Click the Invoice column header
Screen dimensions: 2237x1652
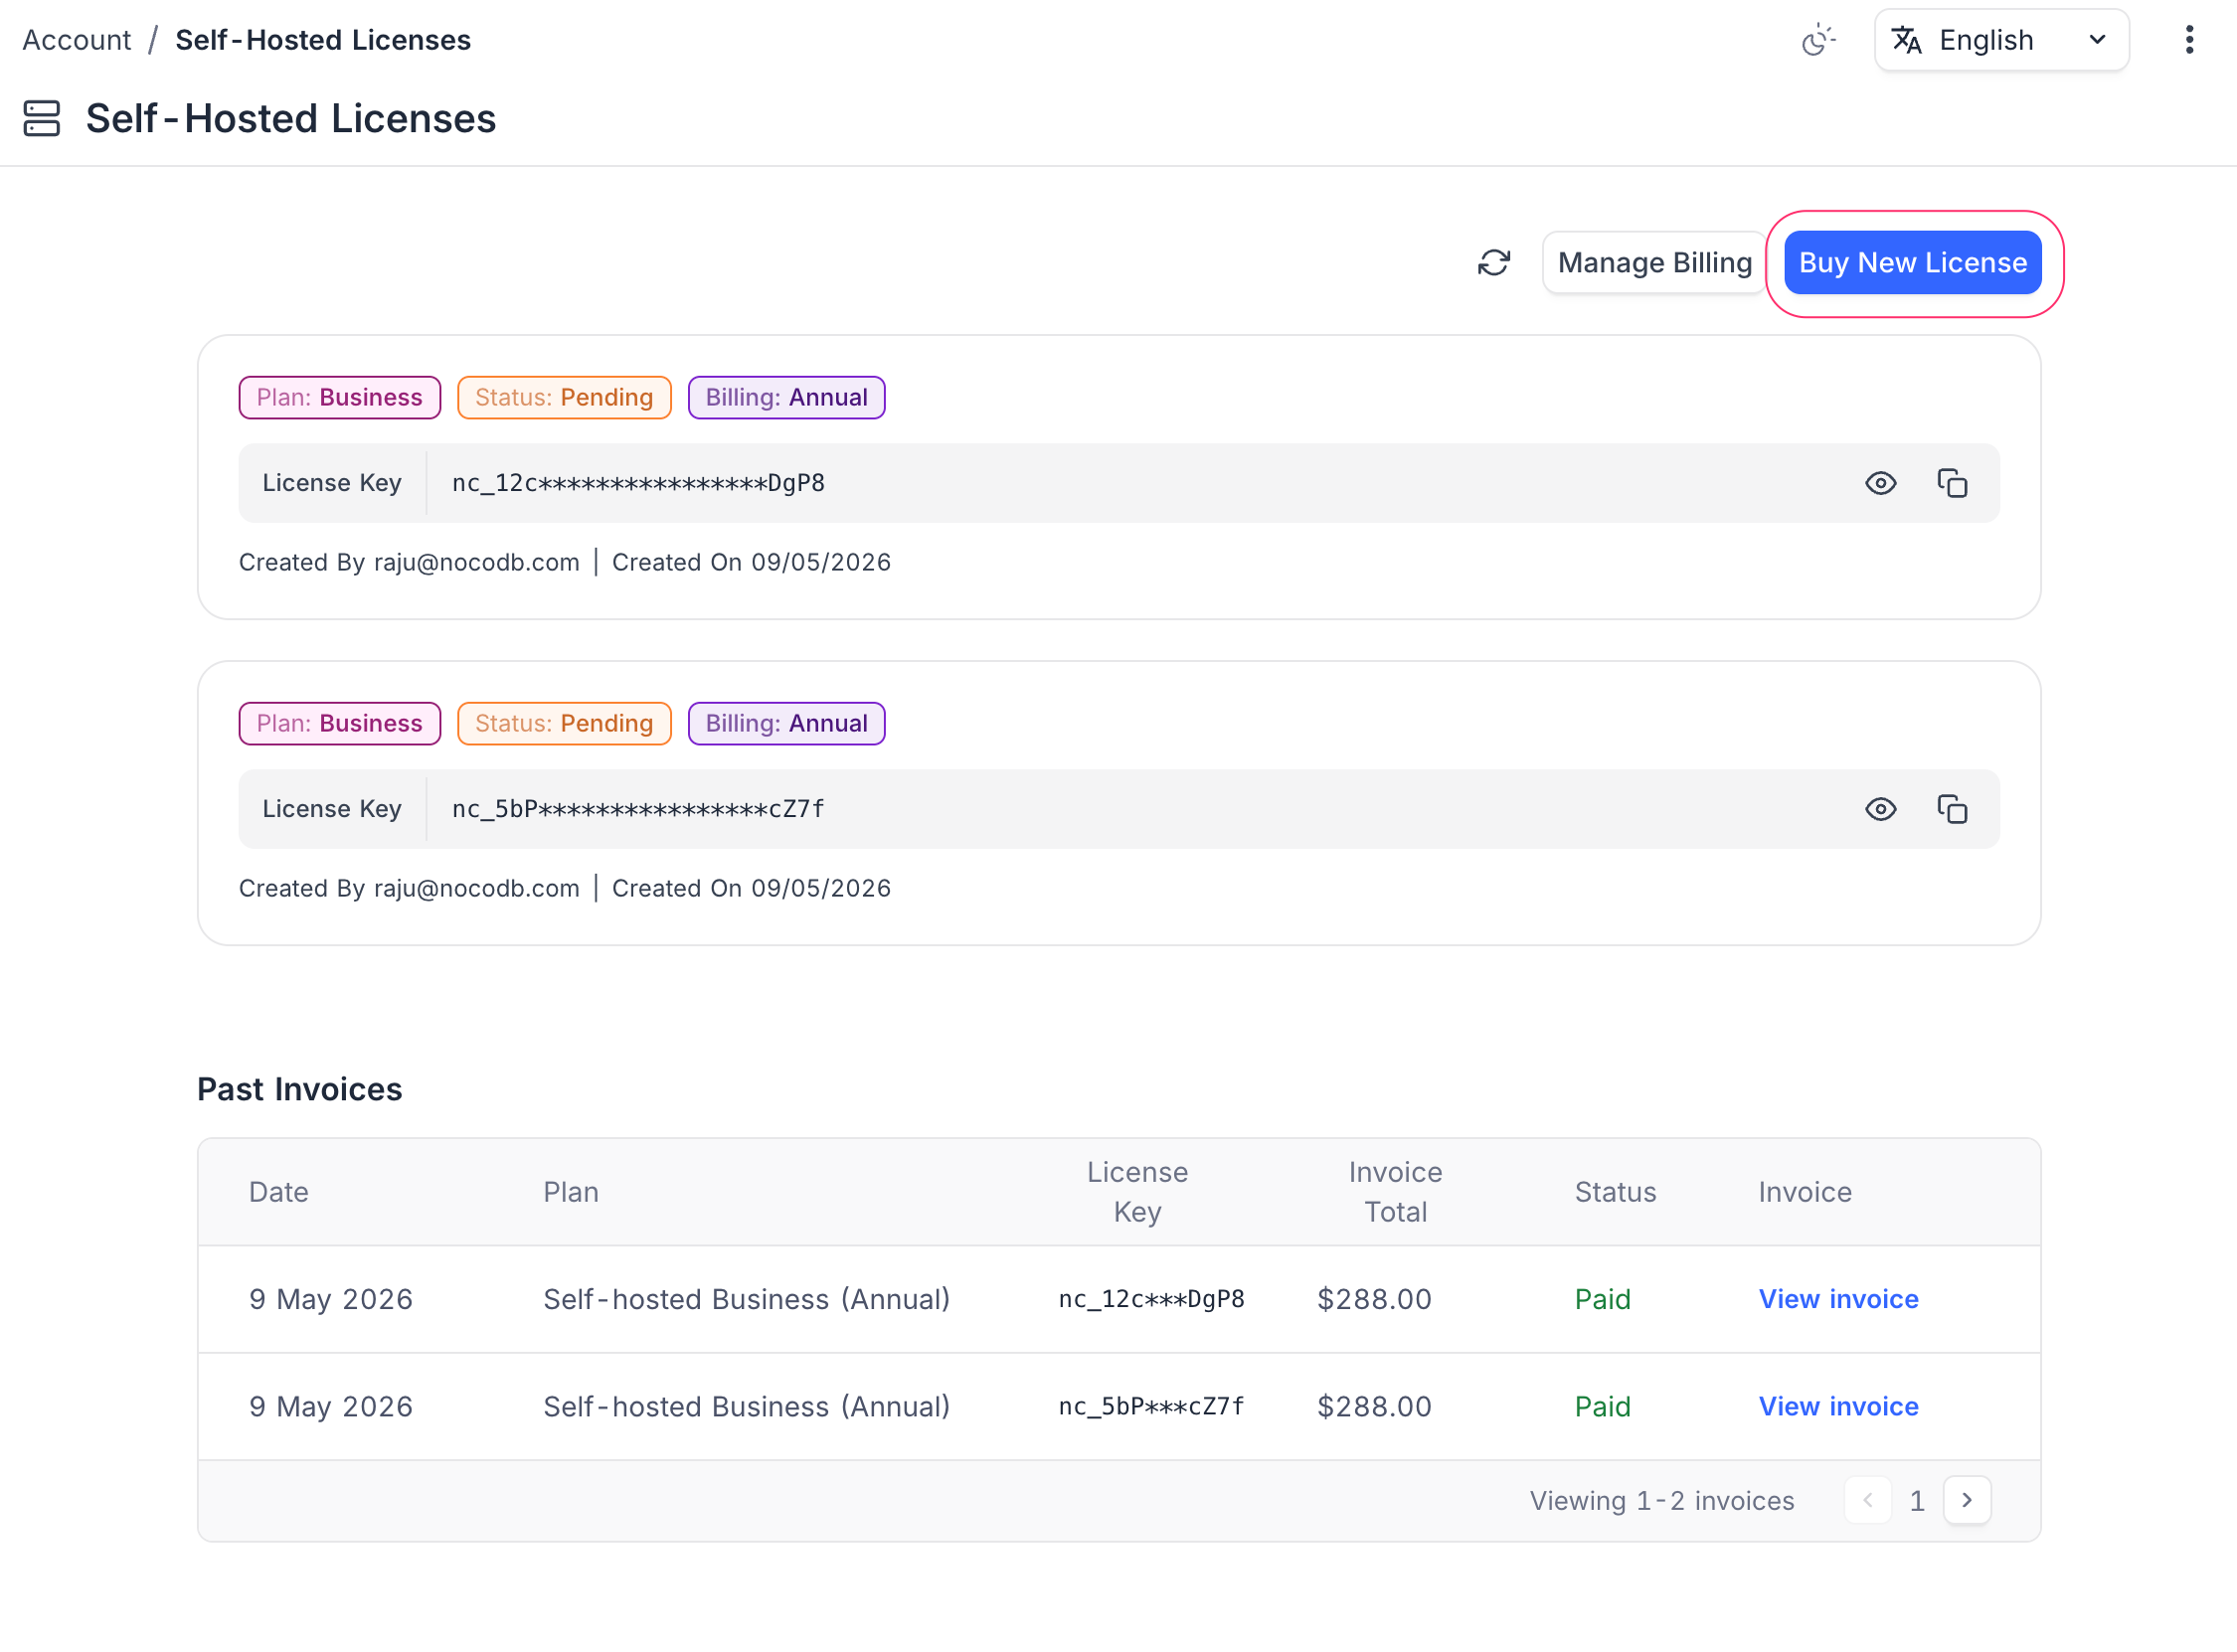click(1805, 1192)
